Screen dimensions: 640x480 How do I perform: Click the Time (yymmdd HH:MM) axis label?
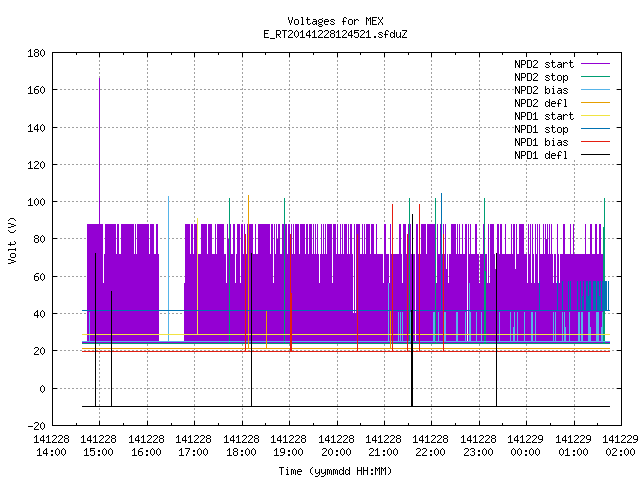click(x=336, y=471)
